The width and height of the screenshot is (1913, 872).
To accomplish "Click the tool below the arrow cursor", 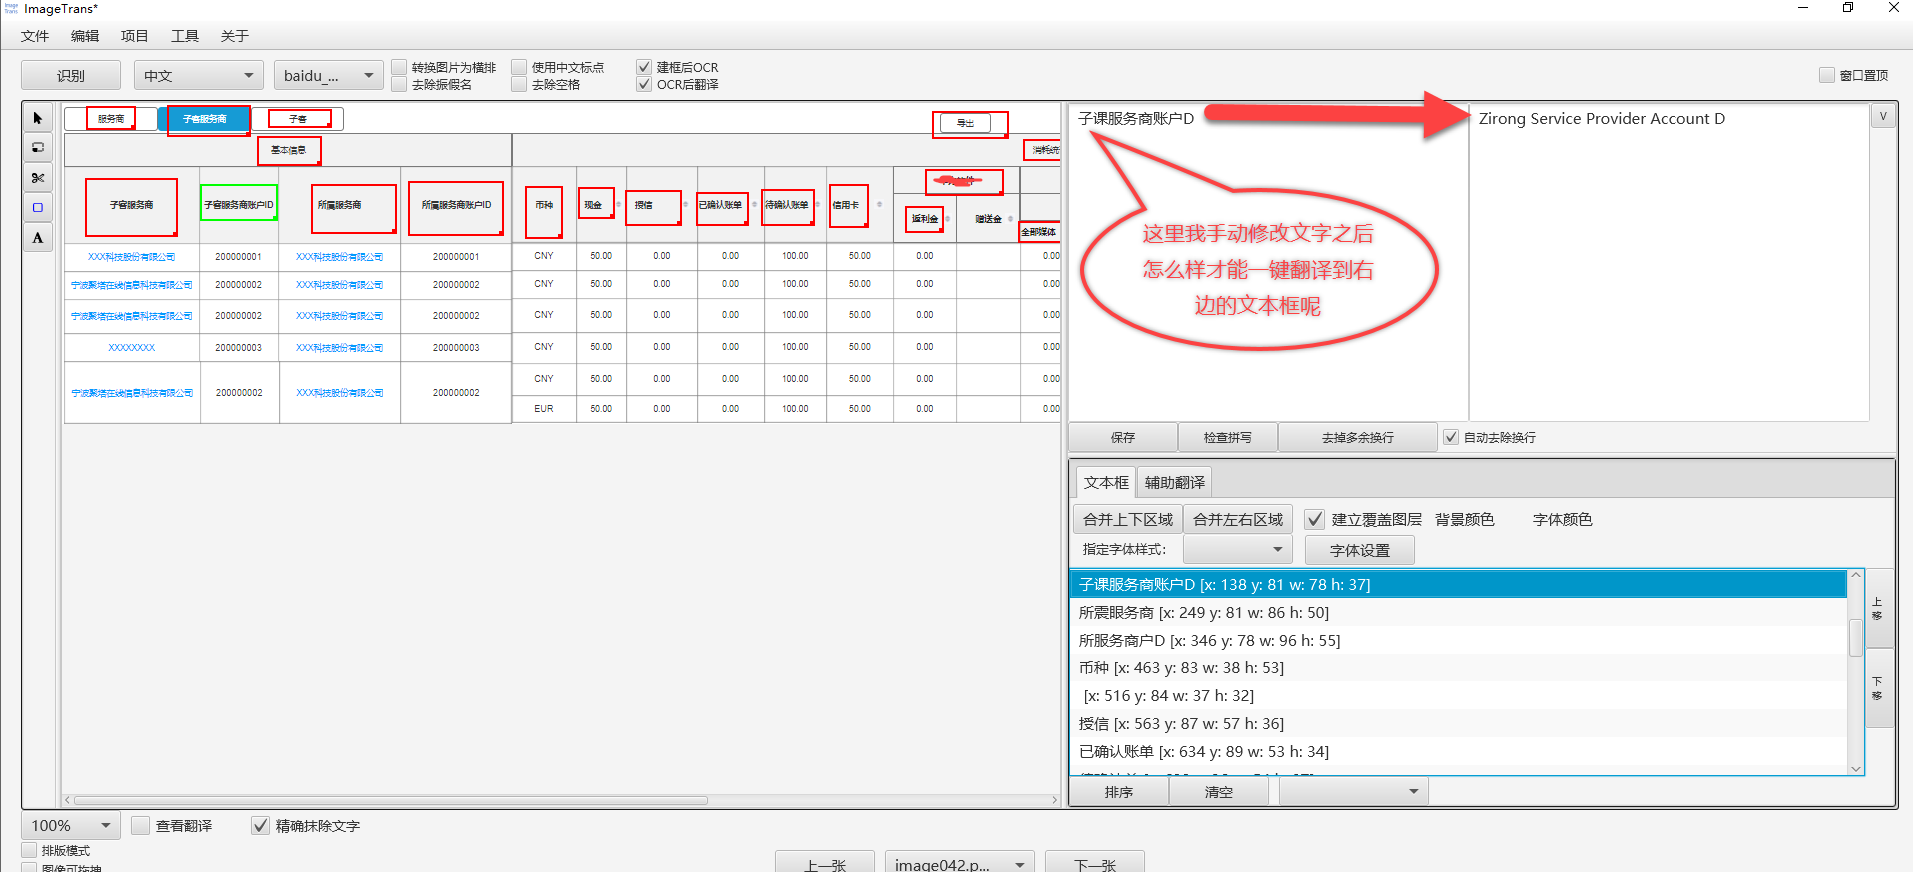I will click(38, 148).
